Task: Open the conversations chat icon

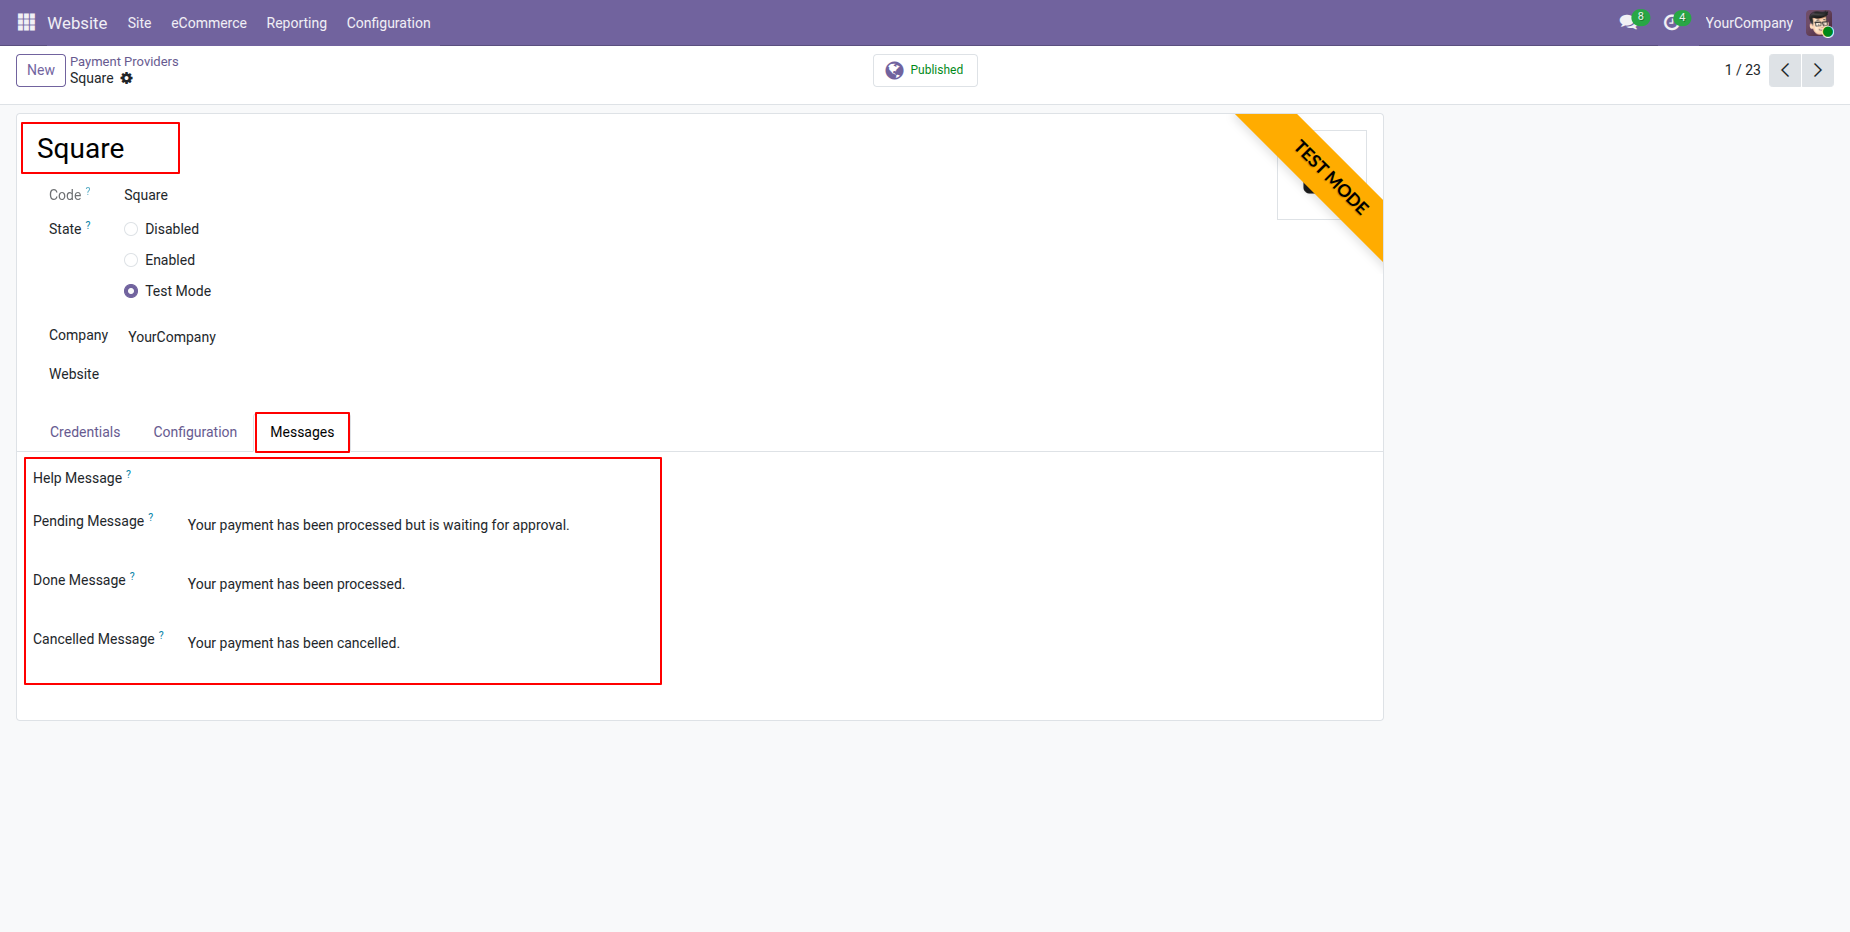Action: pos(1629,22)
